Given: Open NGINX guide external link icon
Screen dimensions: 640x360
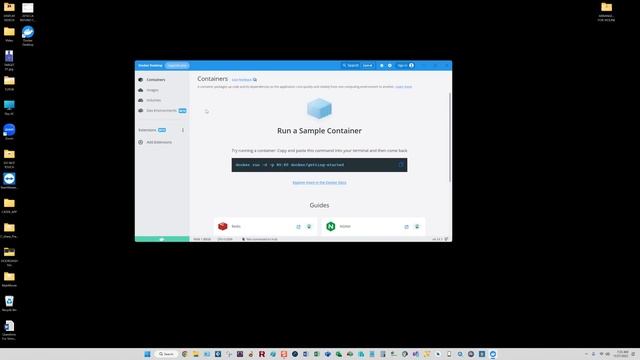Looking at the screenshot, I should pyautogui.click(x=407, y=227).
